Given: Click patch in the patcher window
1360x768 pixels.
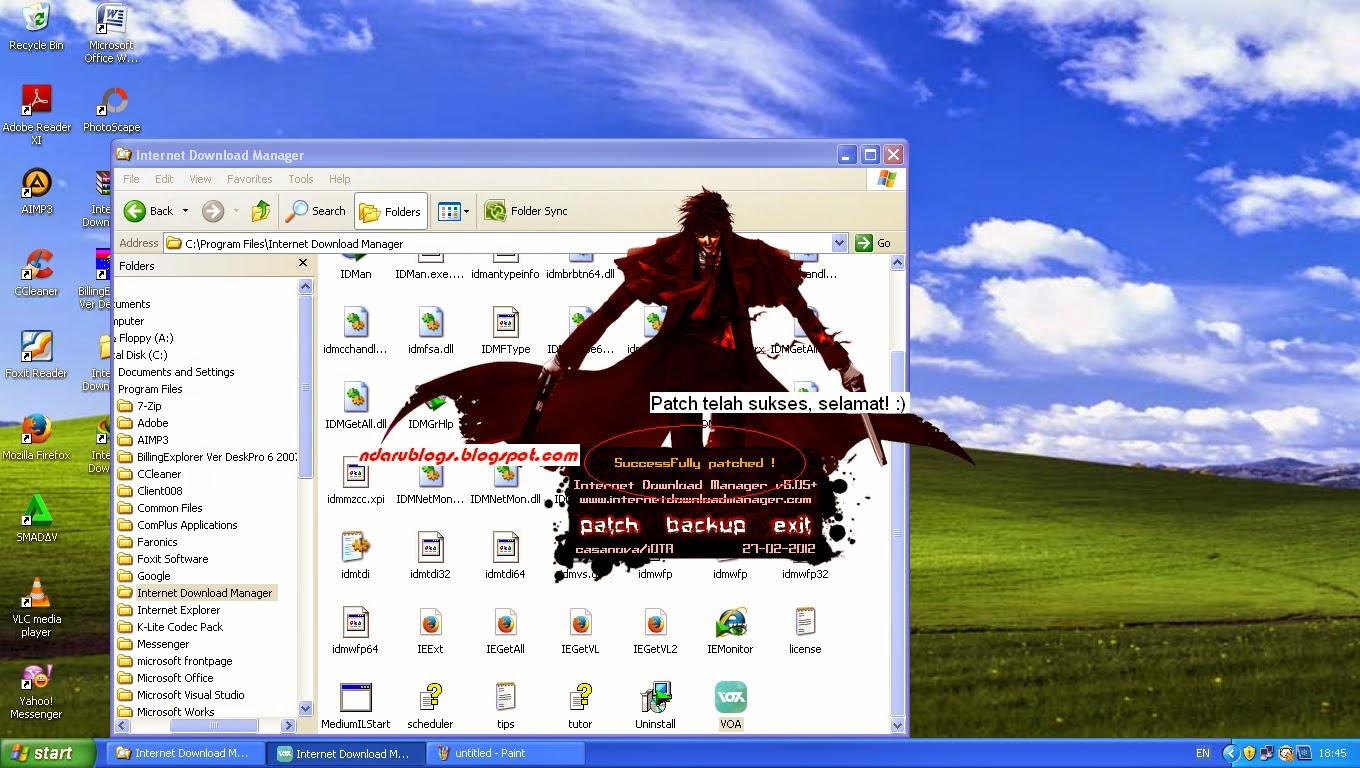Looking at the screenshot, I should [x=609, y=525].
